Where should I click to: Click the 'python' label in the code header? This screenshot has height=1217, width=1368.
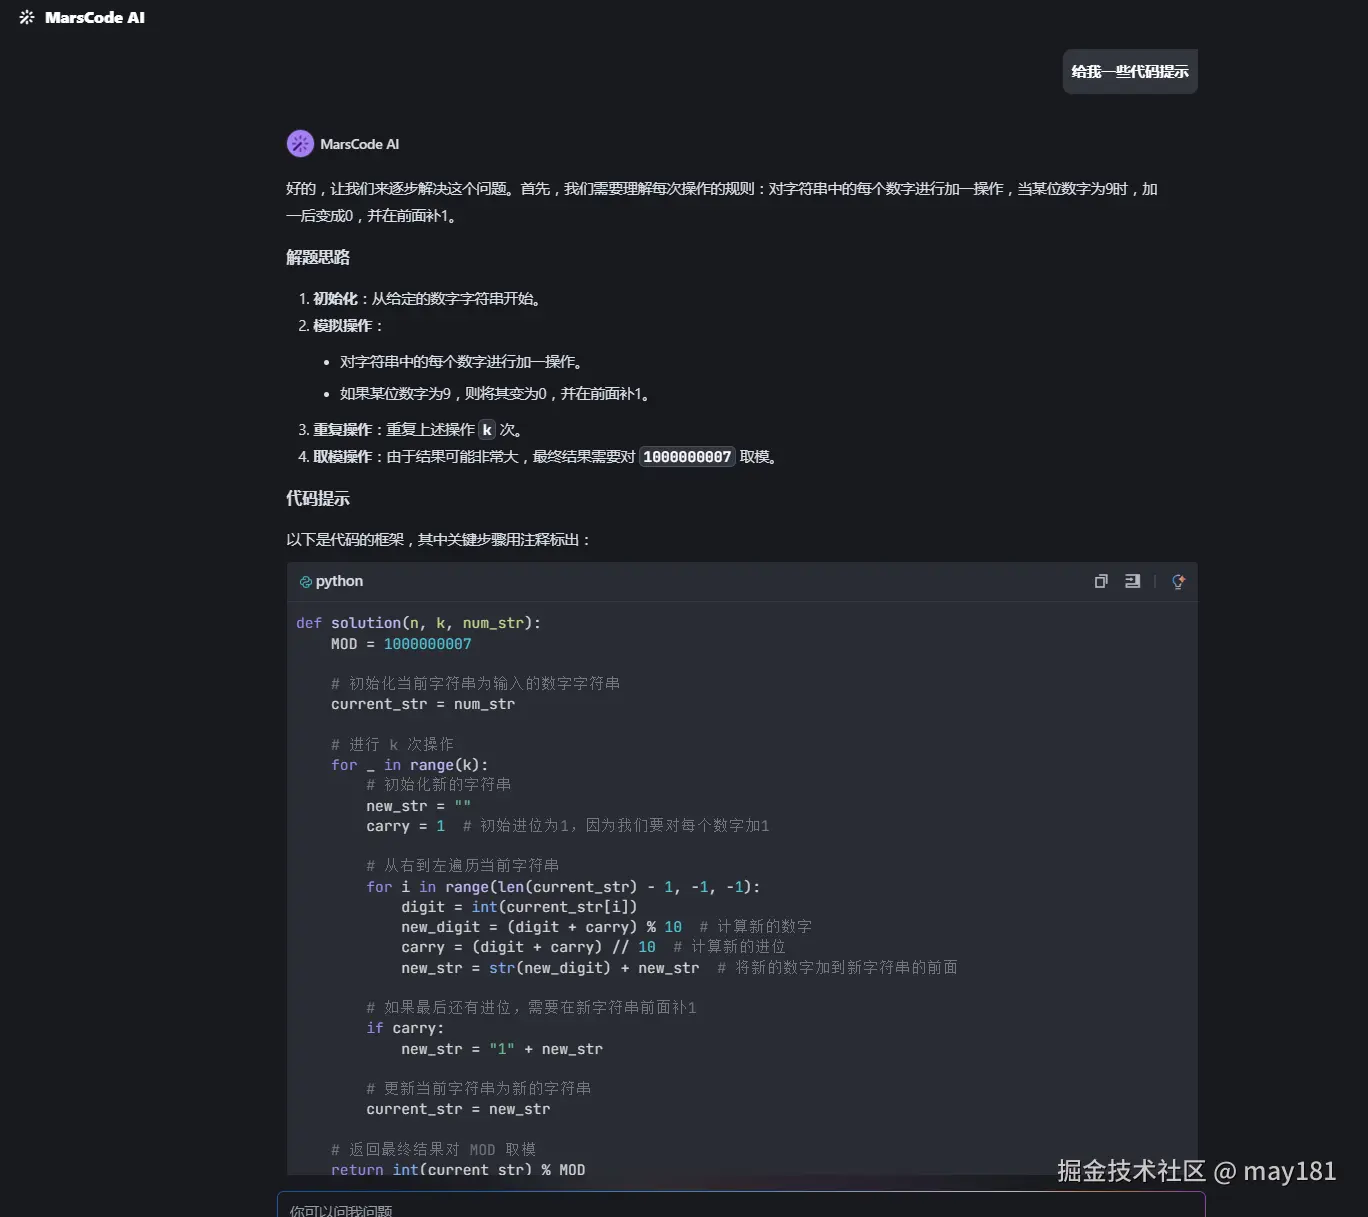coord(339,581)
